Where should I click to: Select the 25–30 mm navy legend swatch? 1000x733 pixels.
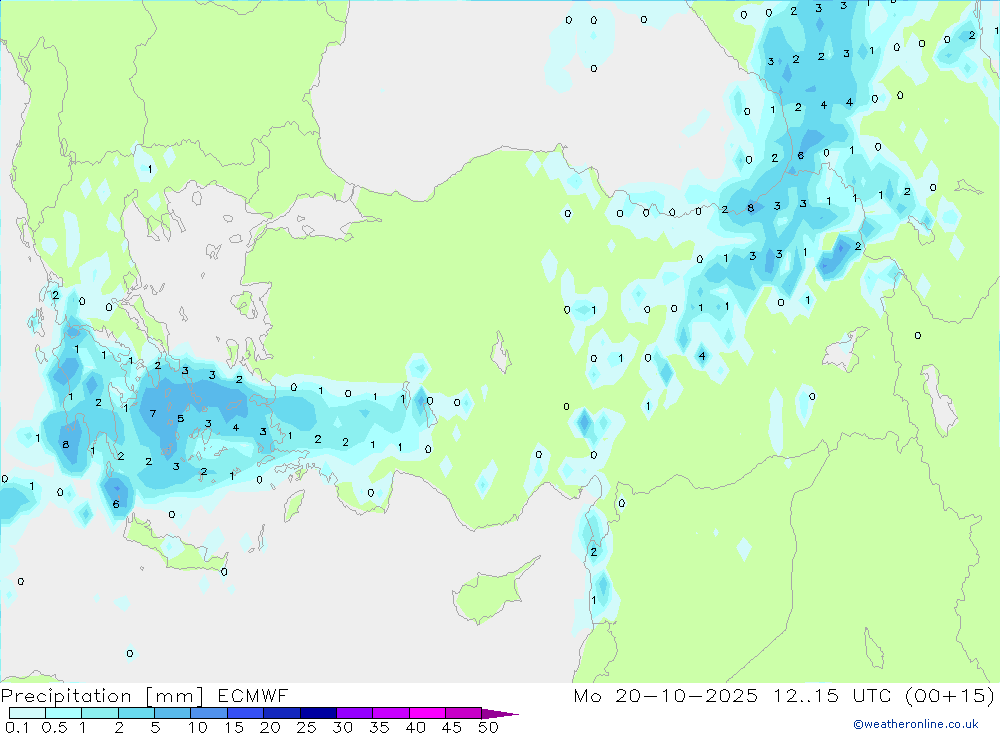[318, 713]
